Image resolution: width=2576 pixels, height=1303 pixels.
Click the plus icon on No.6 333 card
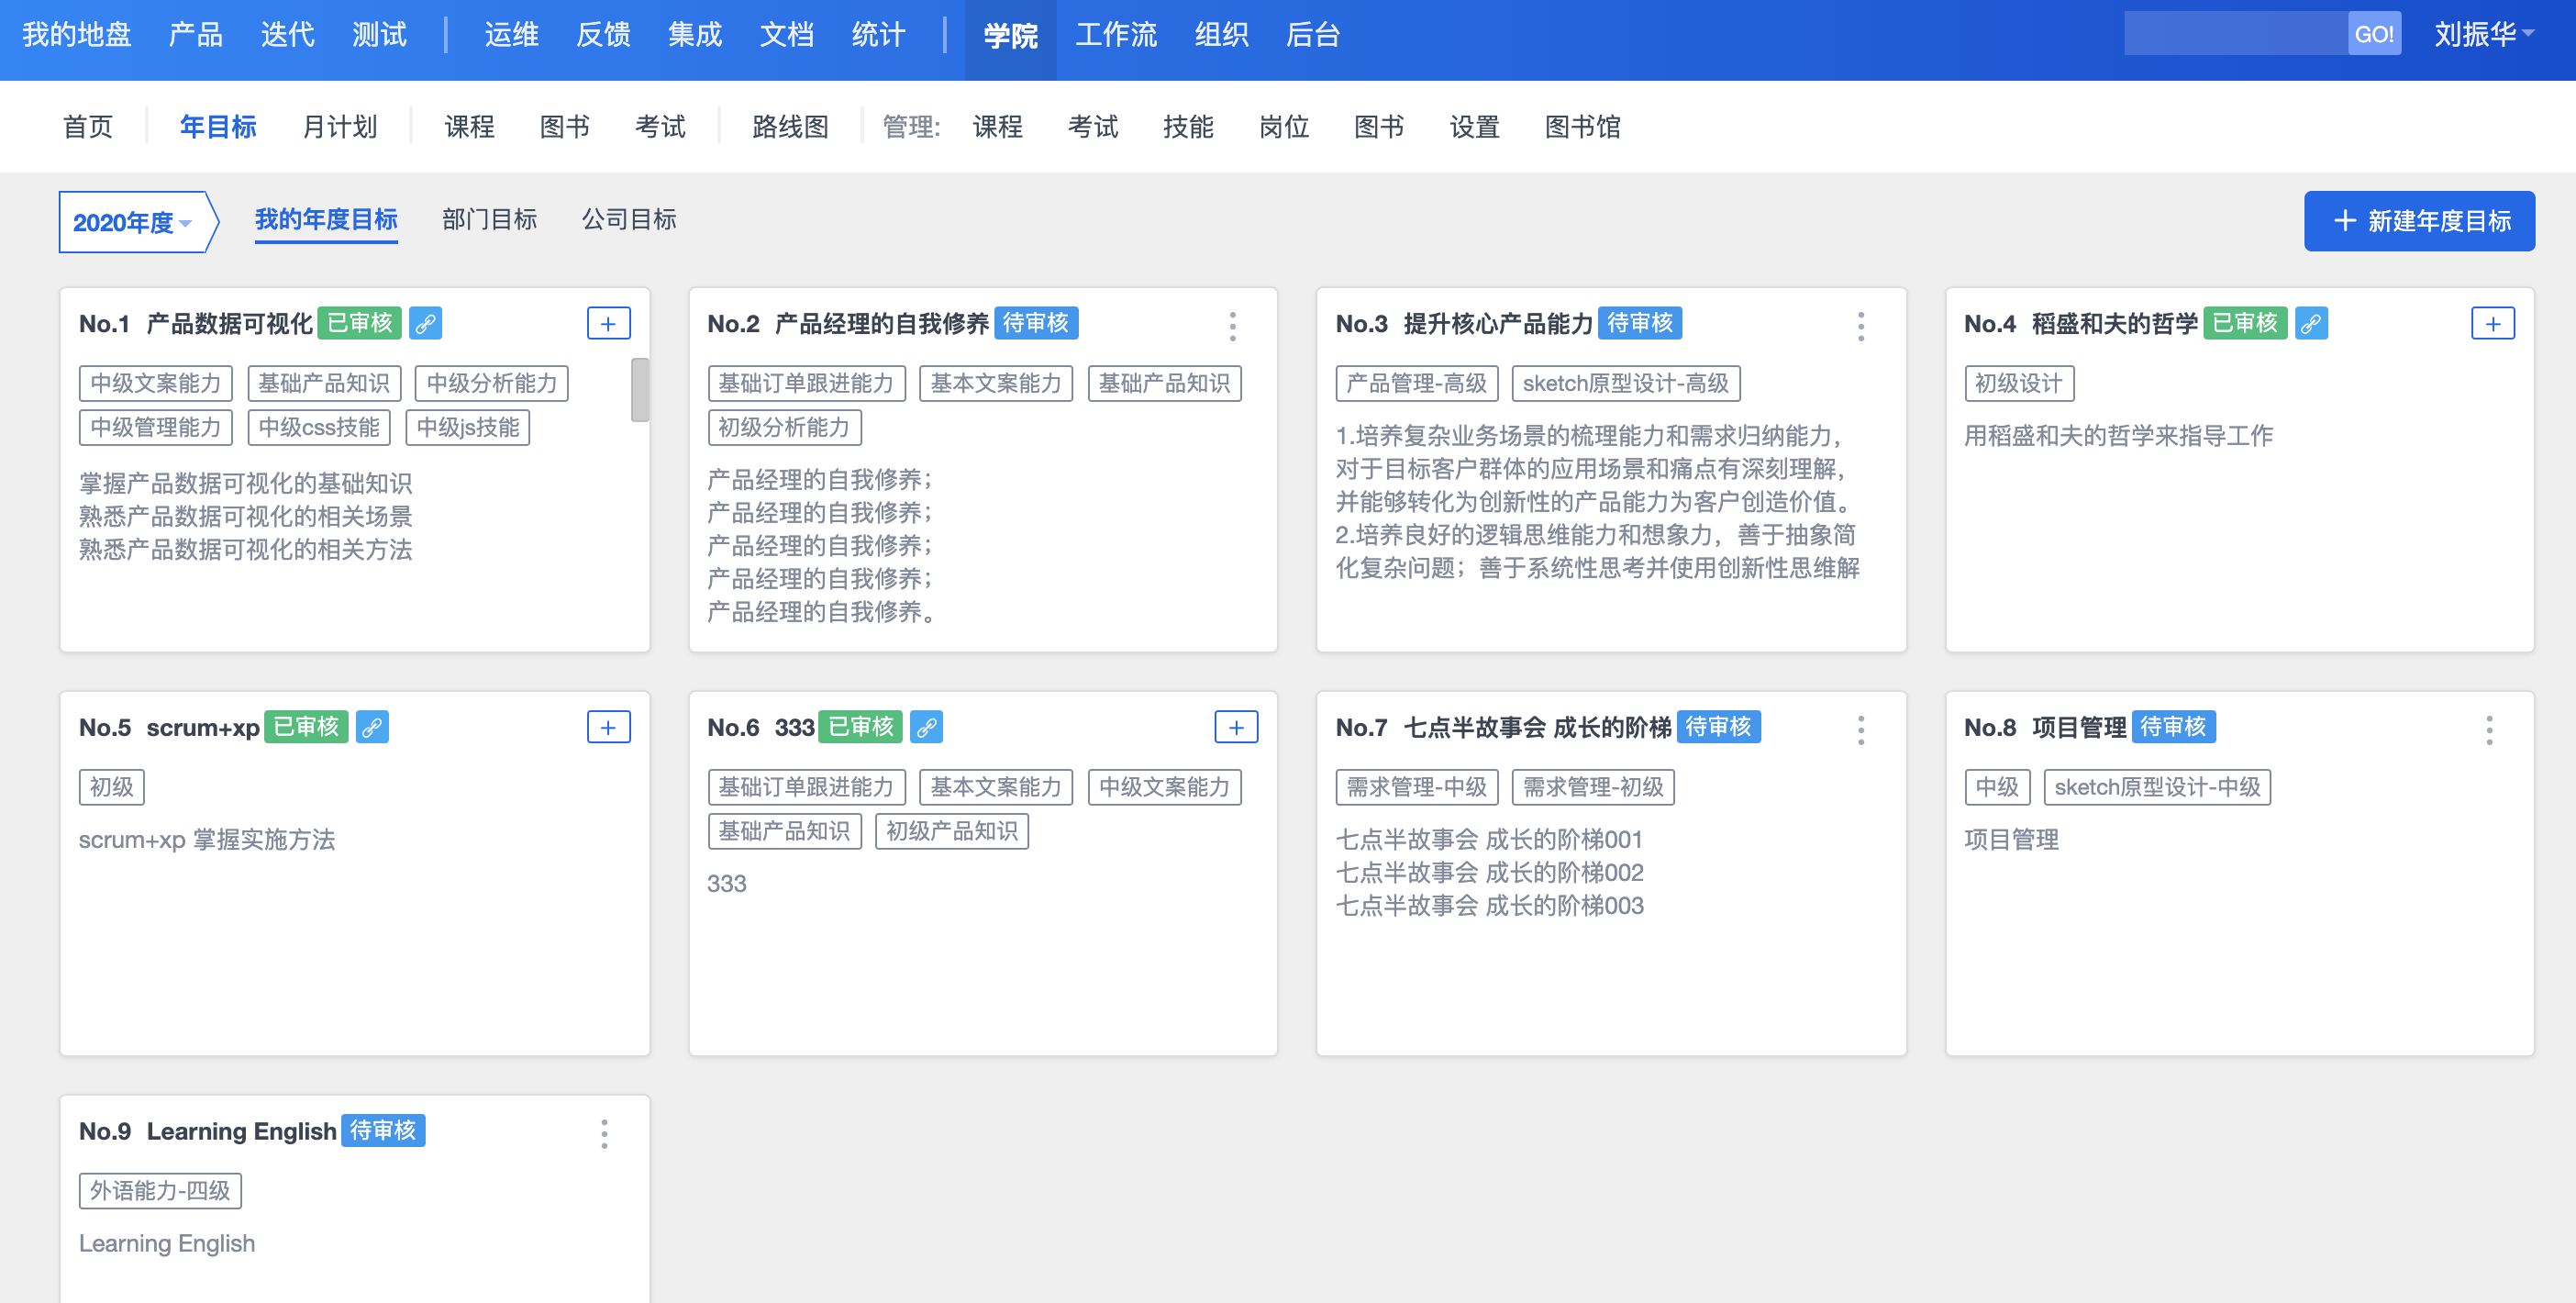[x=1236, y=727]
